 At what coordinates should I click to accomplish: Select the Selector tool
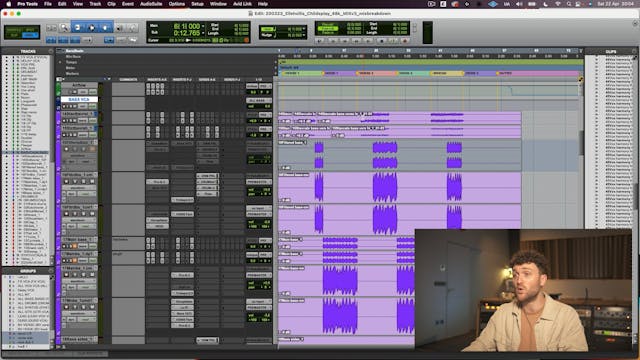[x=91, y=28]
